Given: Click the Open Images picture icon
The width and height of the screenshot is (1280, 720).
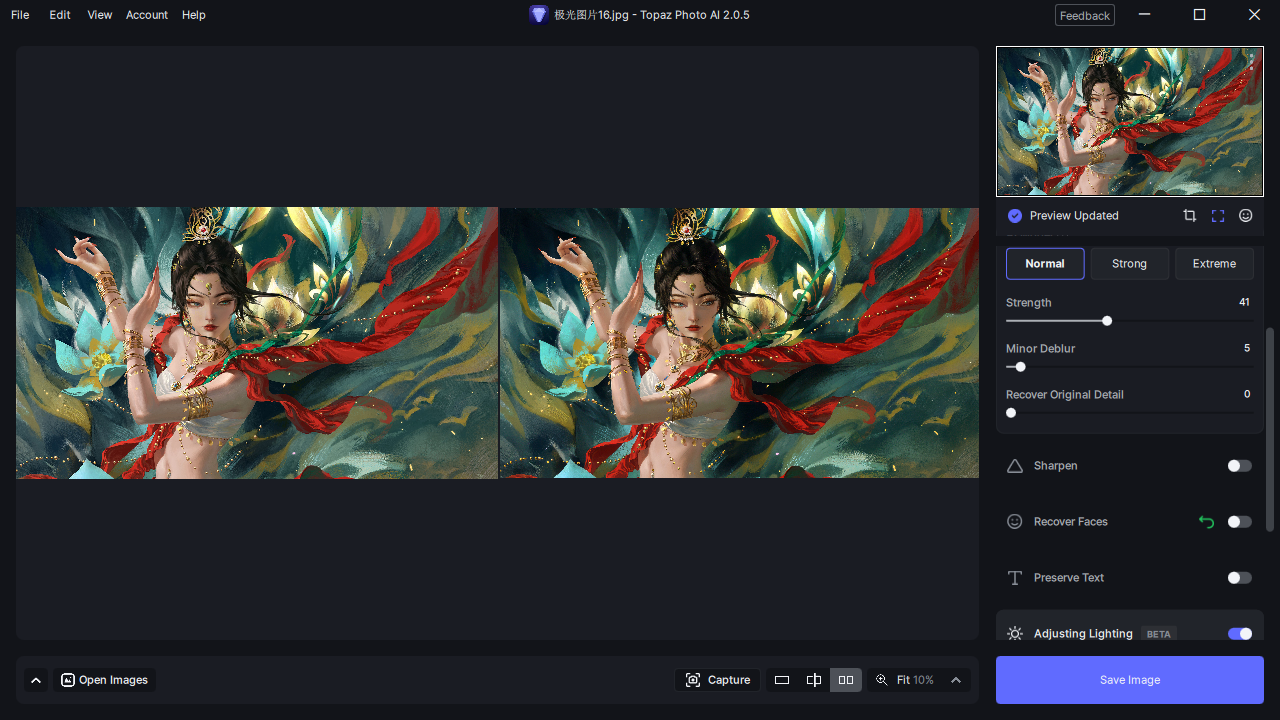Looking at the screenshot, I should pyautogui.click(x=68, y=680).
